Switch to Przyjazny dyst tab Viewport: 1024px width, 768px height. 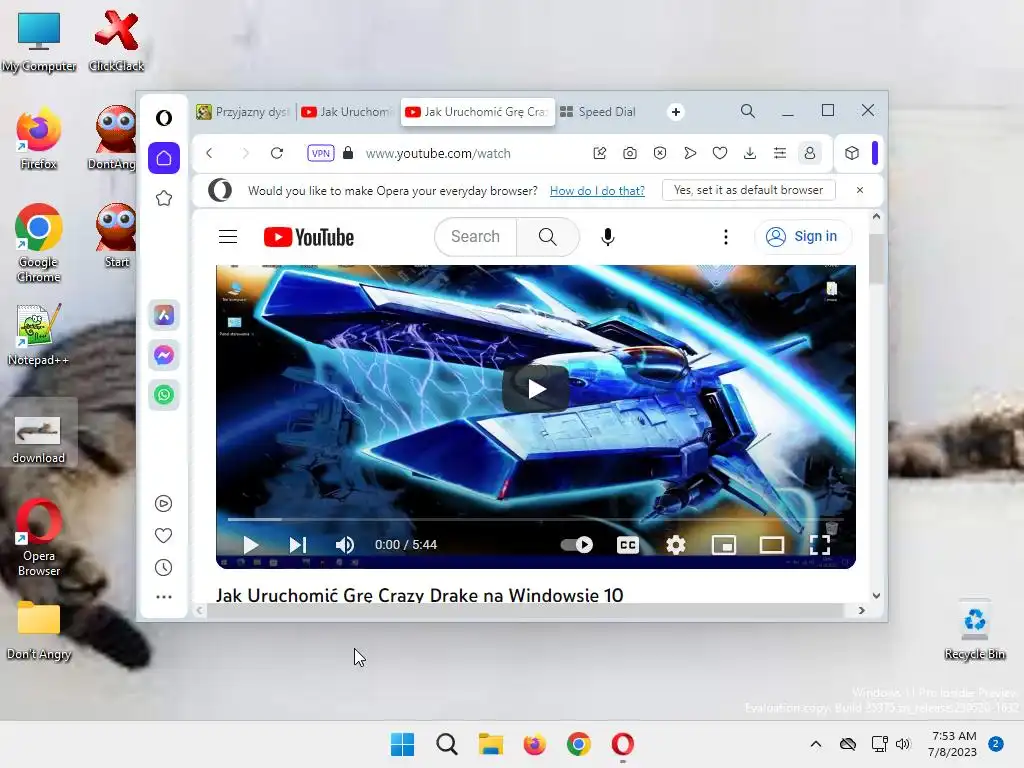click(243, 112)
